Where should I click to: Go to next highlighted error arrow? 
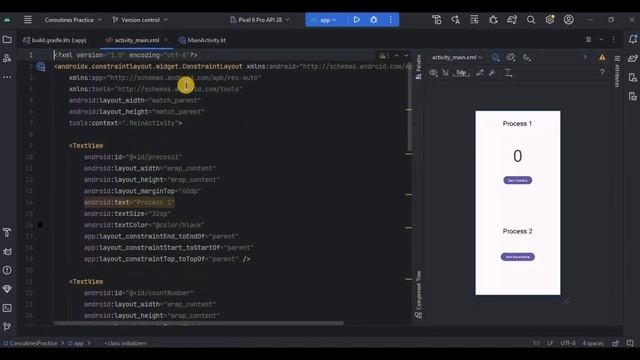click(406, 55)
